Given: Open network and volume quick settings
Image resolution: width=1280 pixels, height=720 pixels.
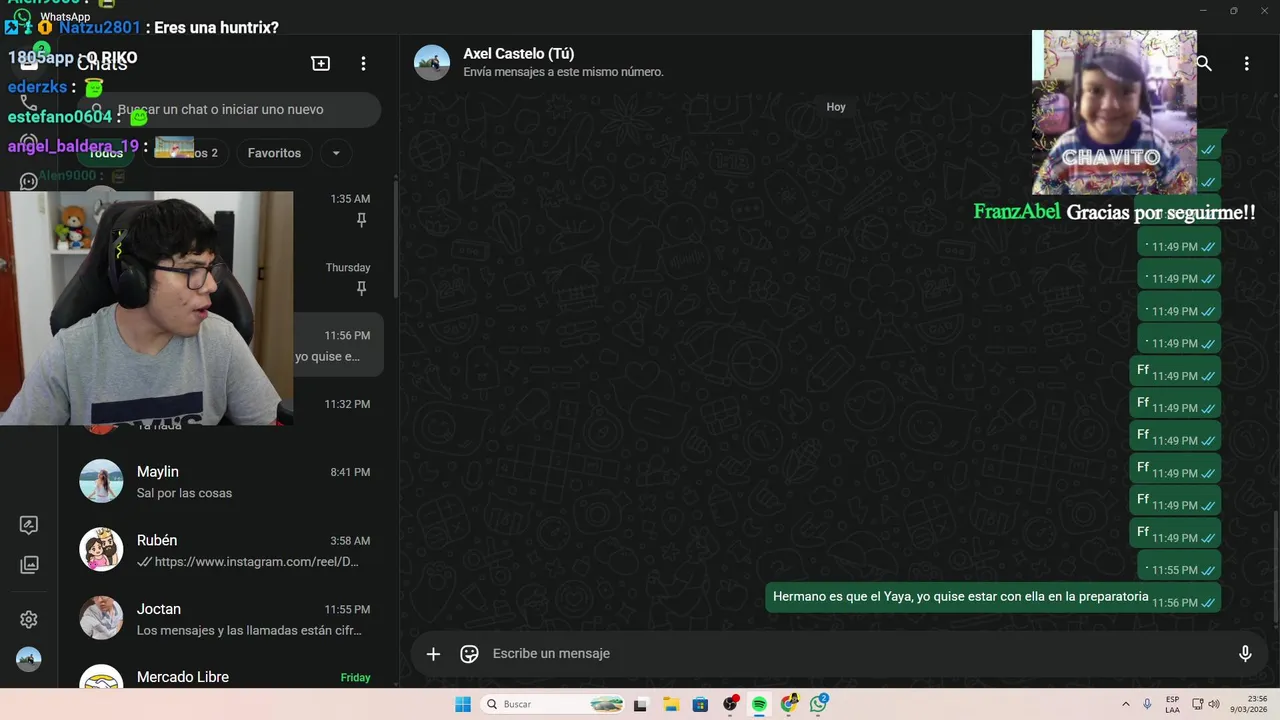Looking at the screenshot, I should 1205,704.
